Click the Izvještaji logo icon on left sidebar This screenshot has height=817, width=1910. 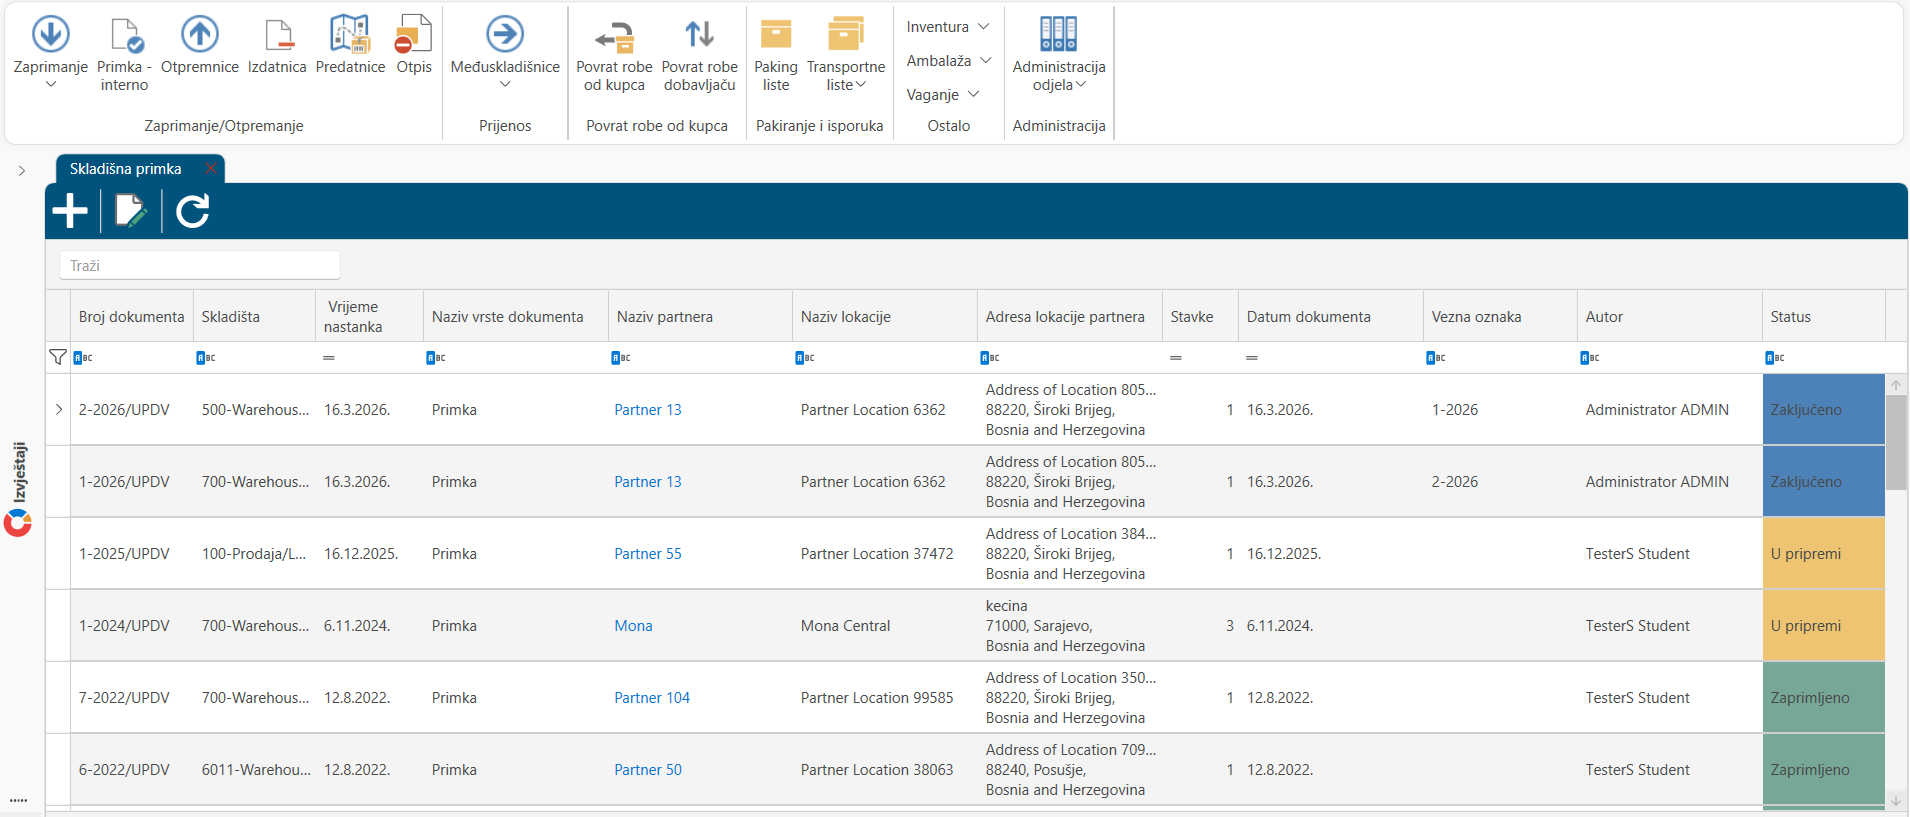[x=18, y=522]
